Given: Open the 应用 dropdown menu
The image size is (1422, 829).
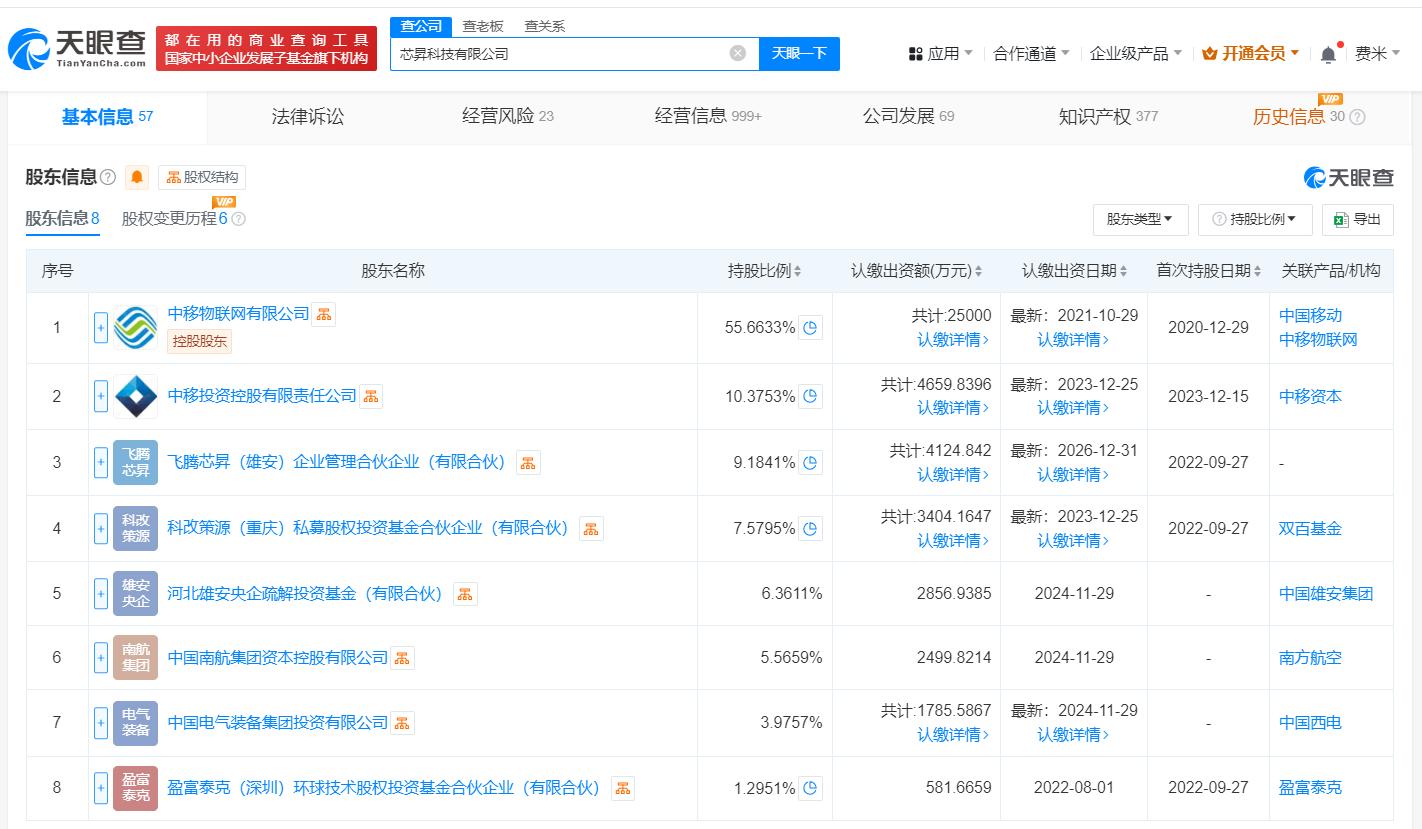Looking at the screenshot, I should [940, 54].
